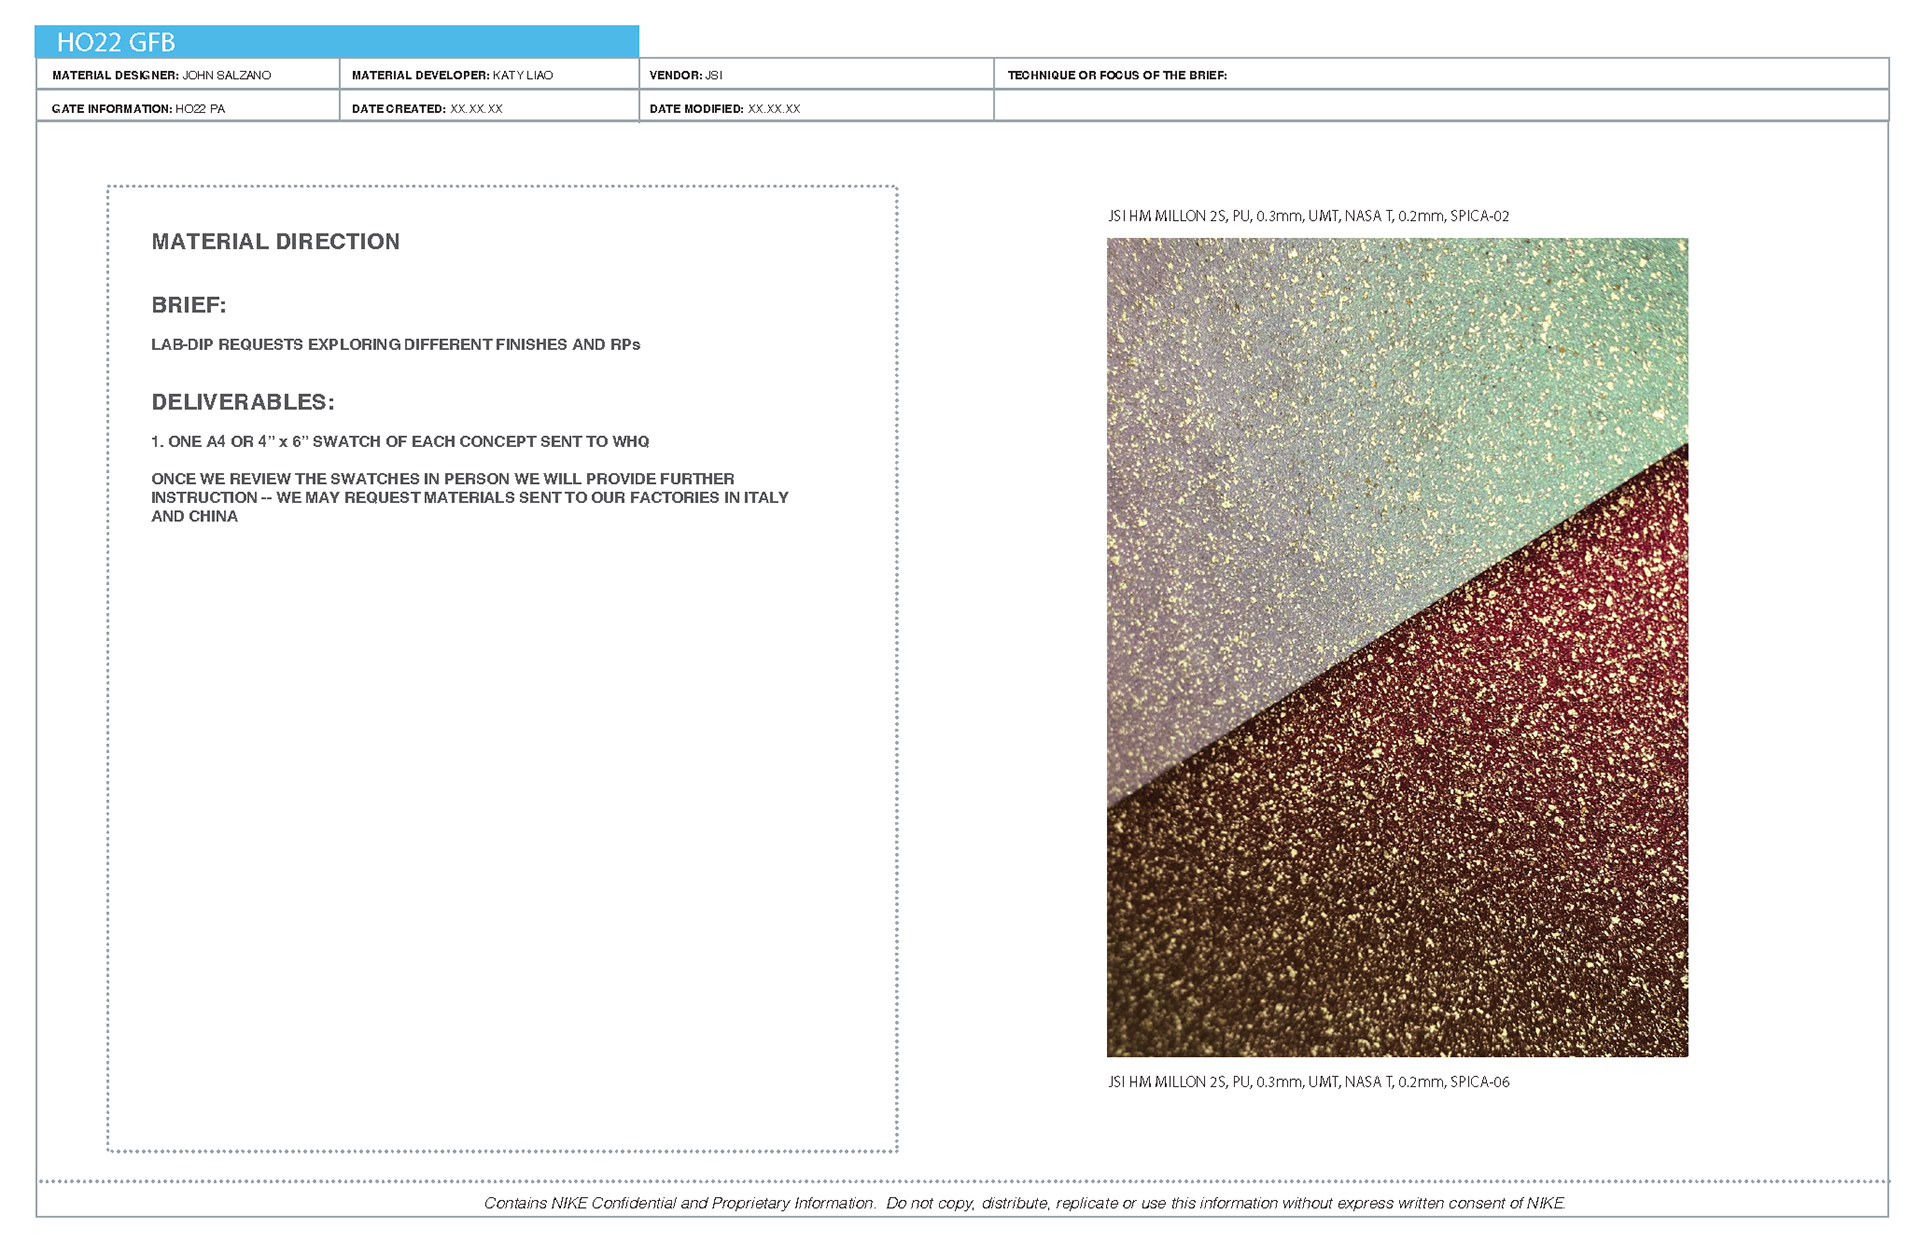Click the SPICA-06 material caption below image
The height and width of the screenshot is (1242, 1920).
(1308, 1082)
